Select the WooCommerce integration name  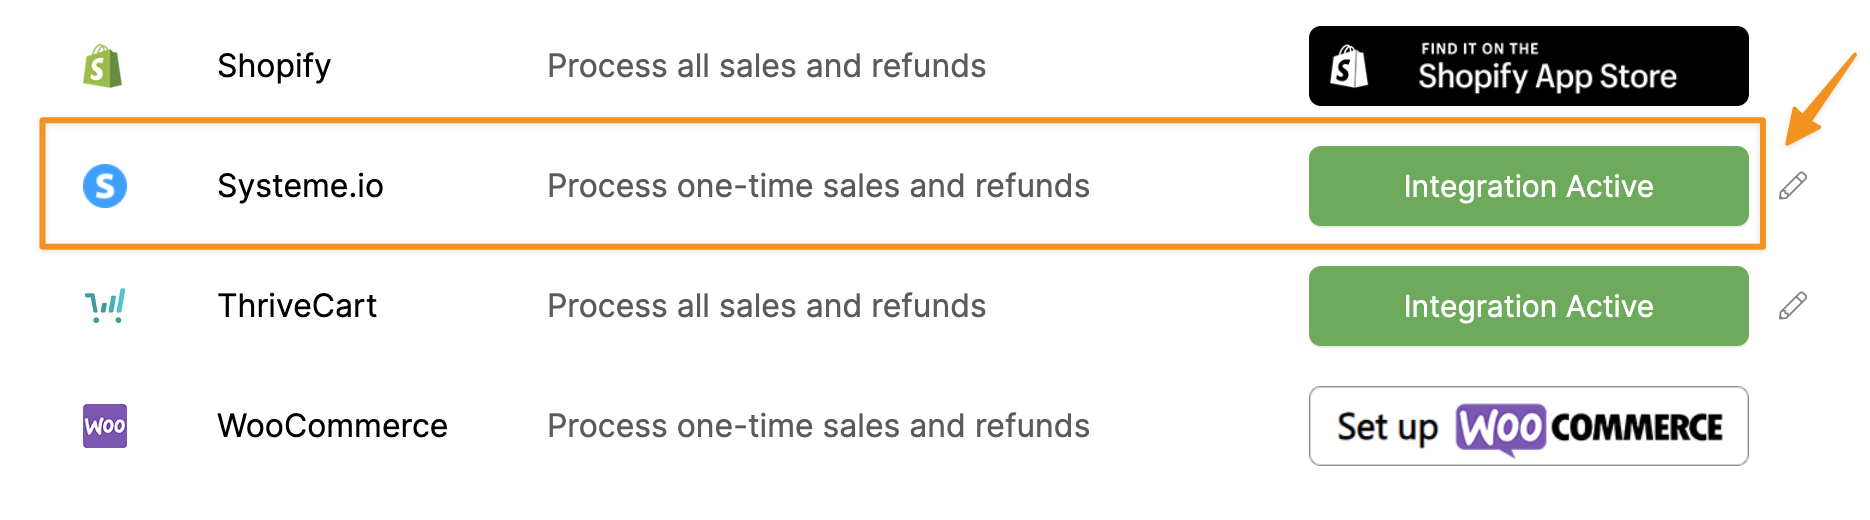(x=332, y=426)
